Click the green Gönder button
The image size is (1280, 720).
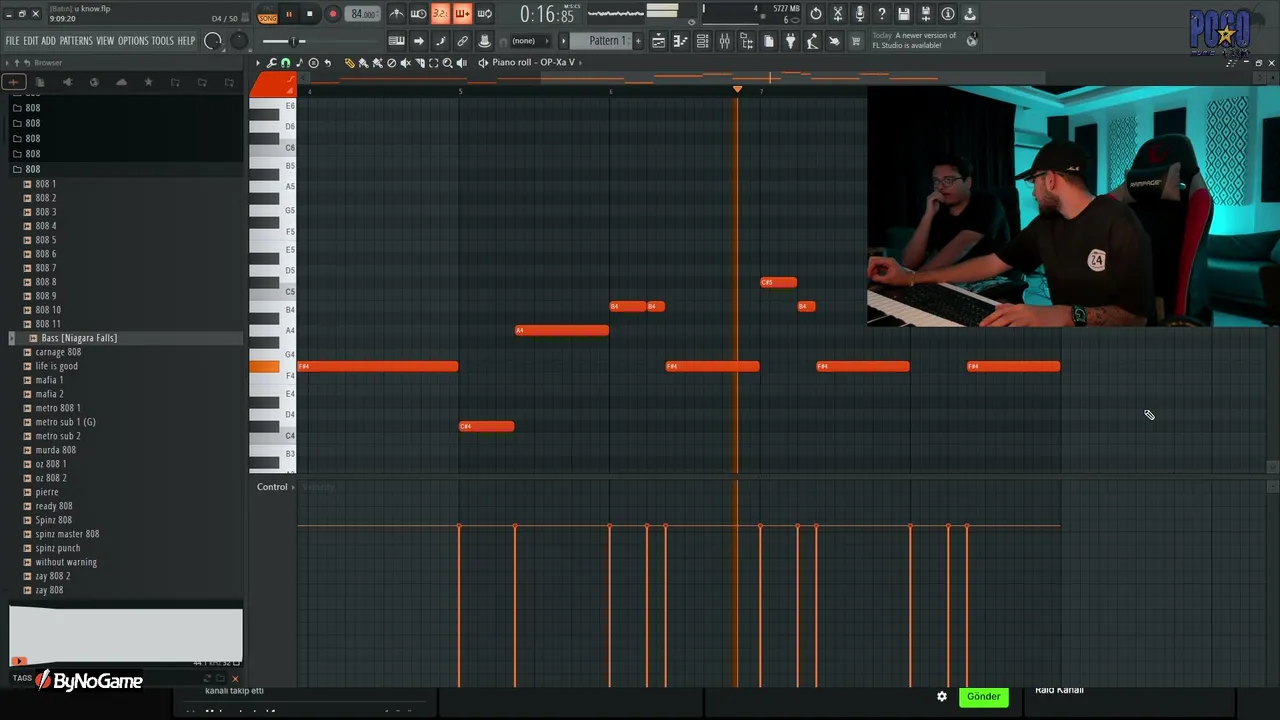click(983, 696)
